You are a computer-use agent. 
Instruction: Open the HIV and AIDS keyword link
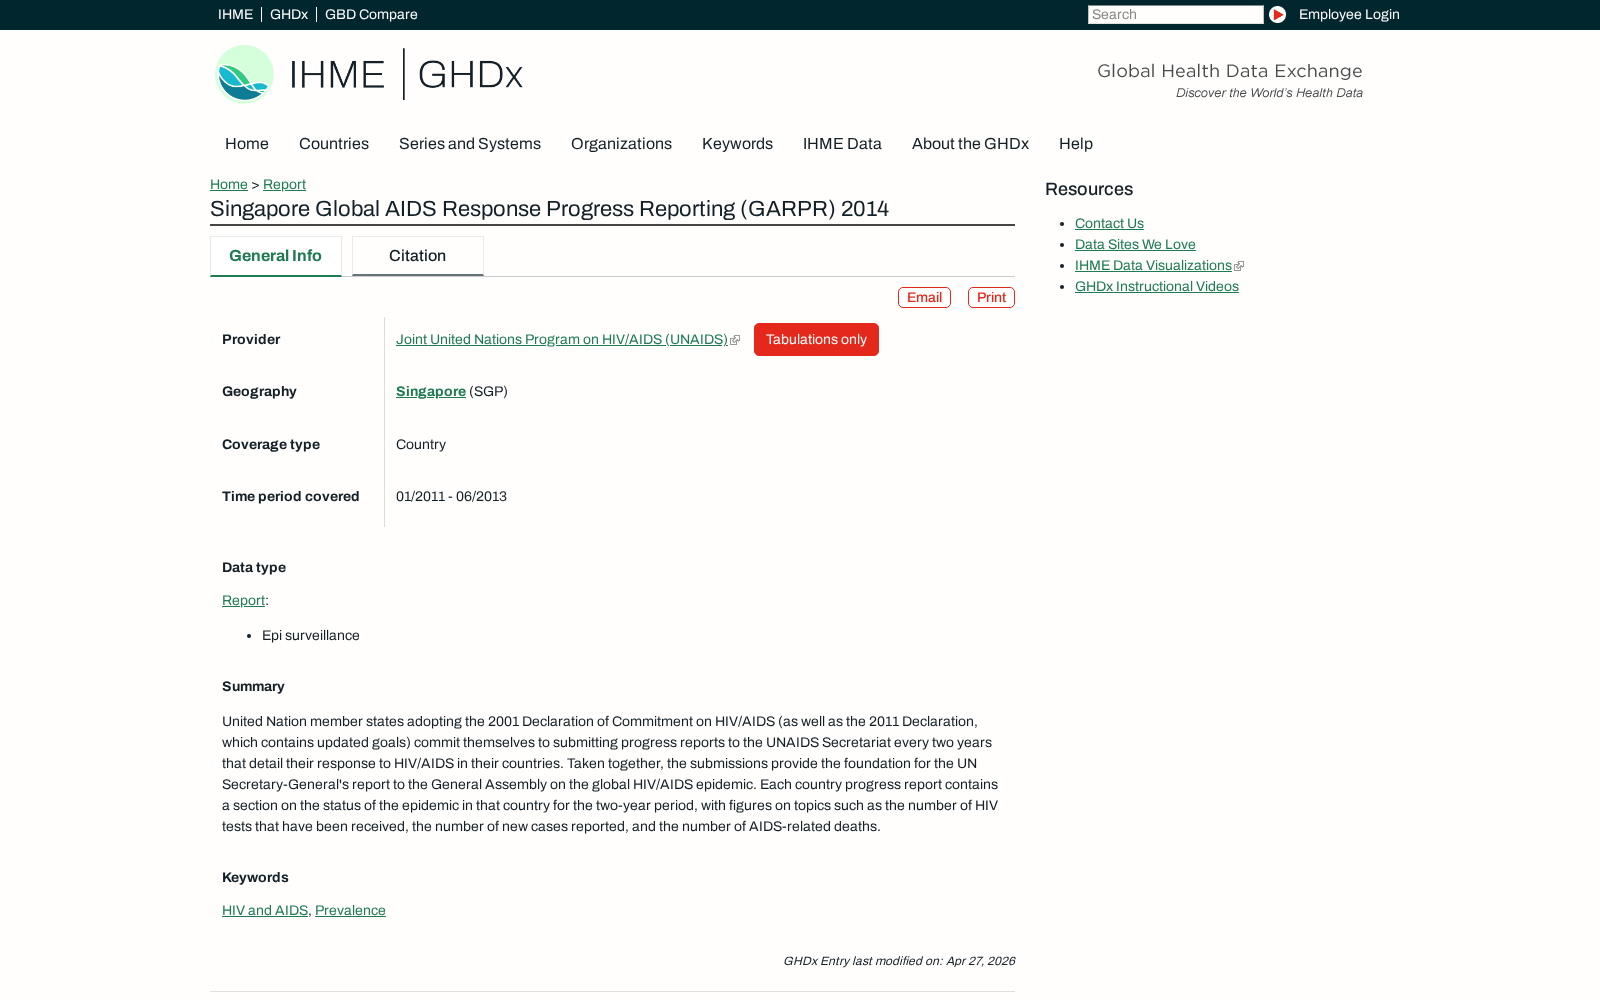click(x=265, y=911)
